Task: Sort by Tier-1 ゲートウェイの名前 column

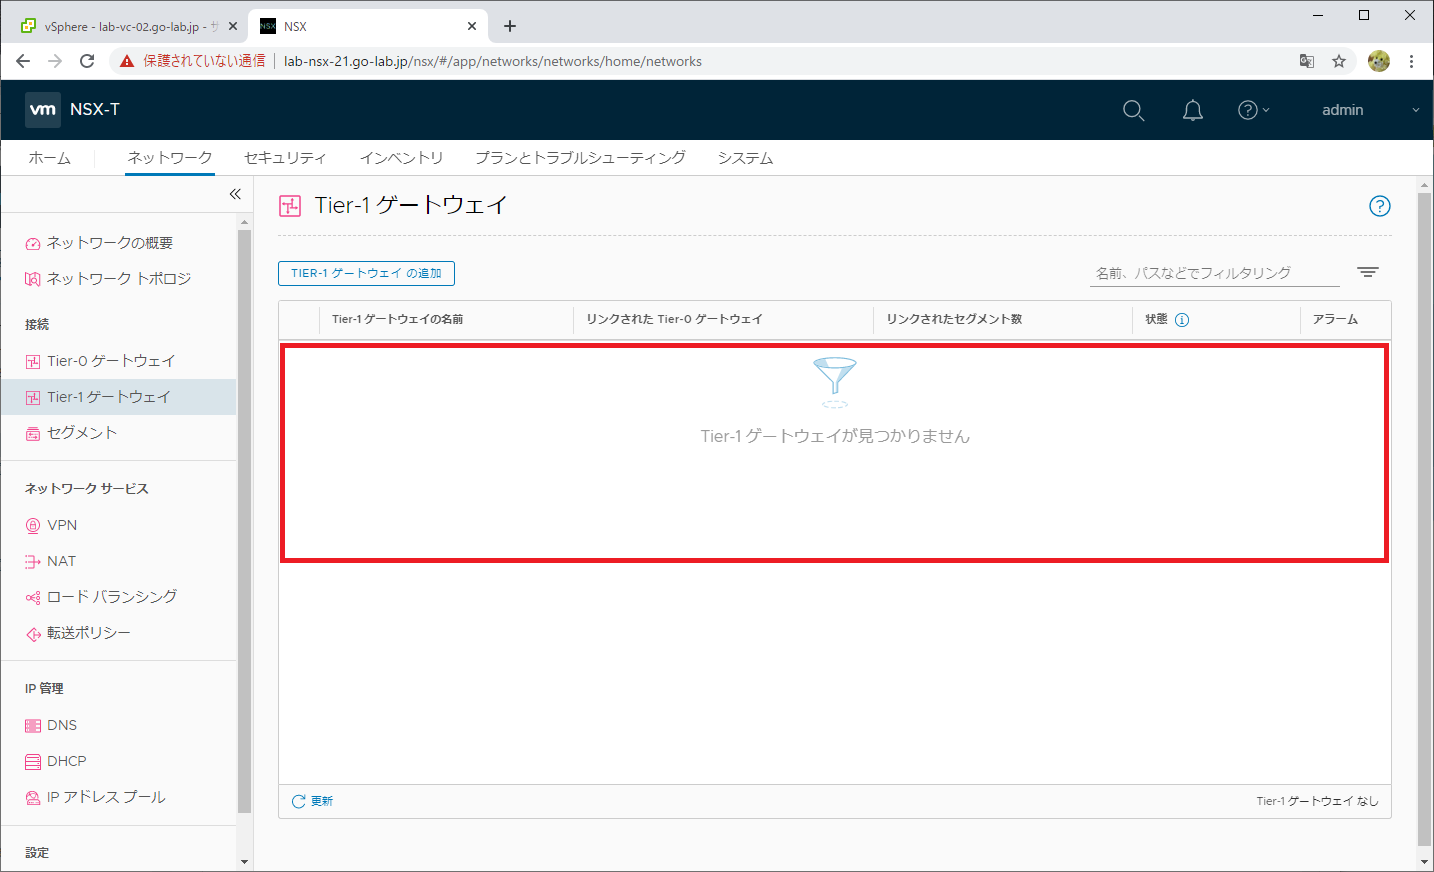Action: click(397, 319)
